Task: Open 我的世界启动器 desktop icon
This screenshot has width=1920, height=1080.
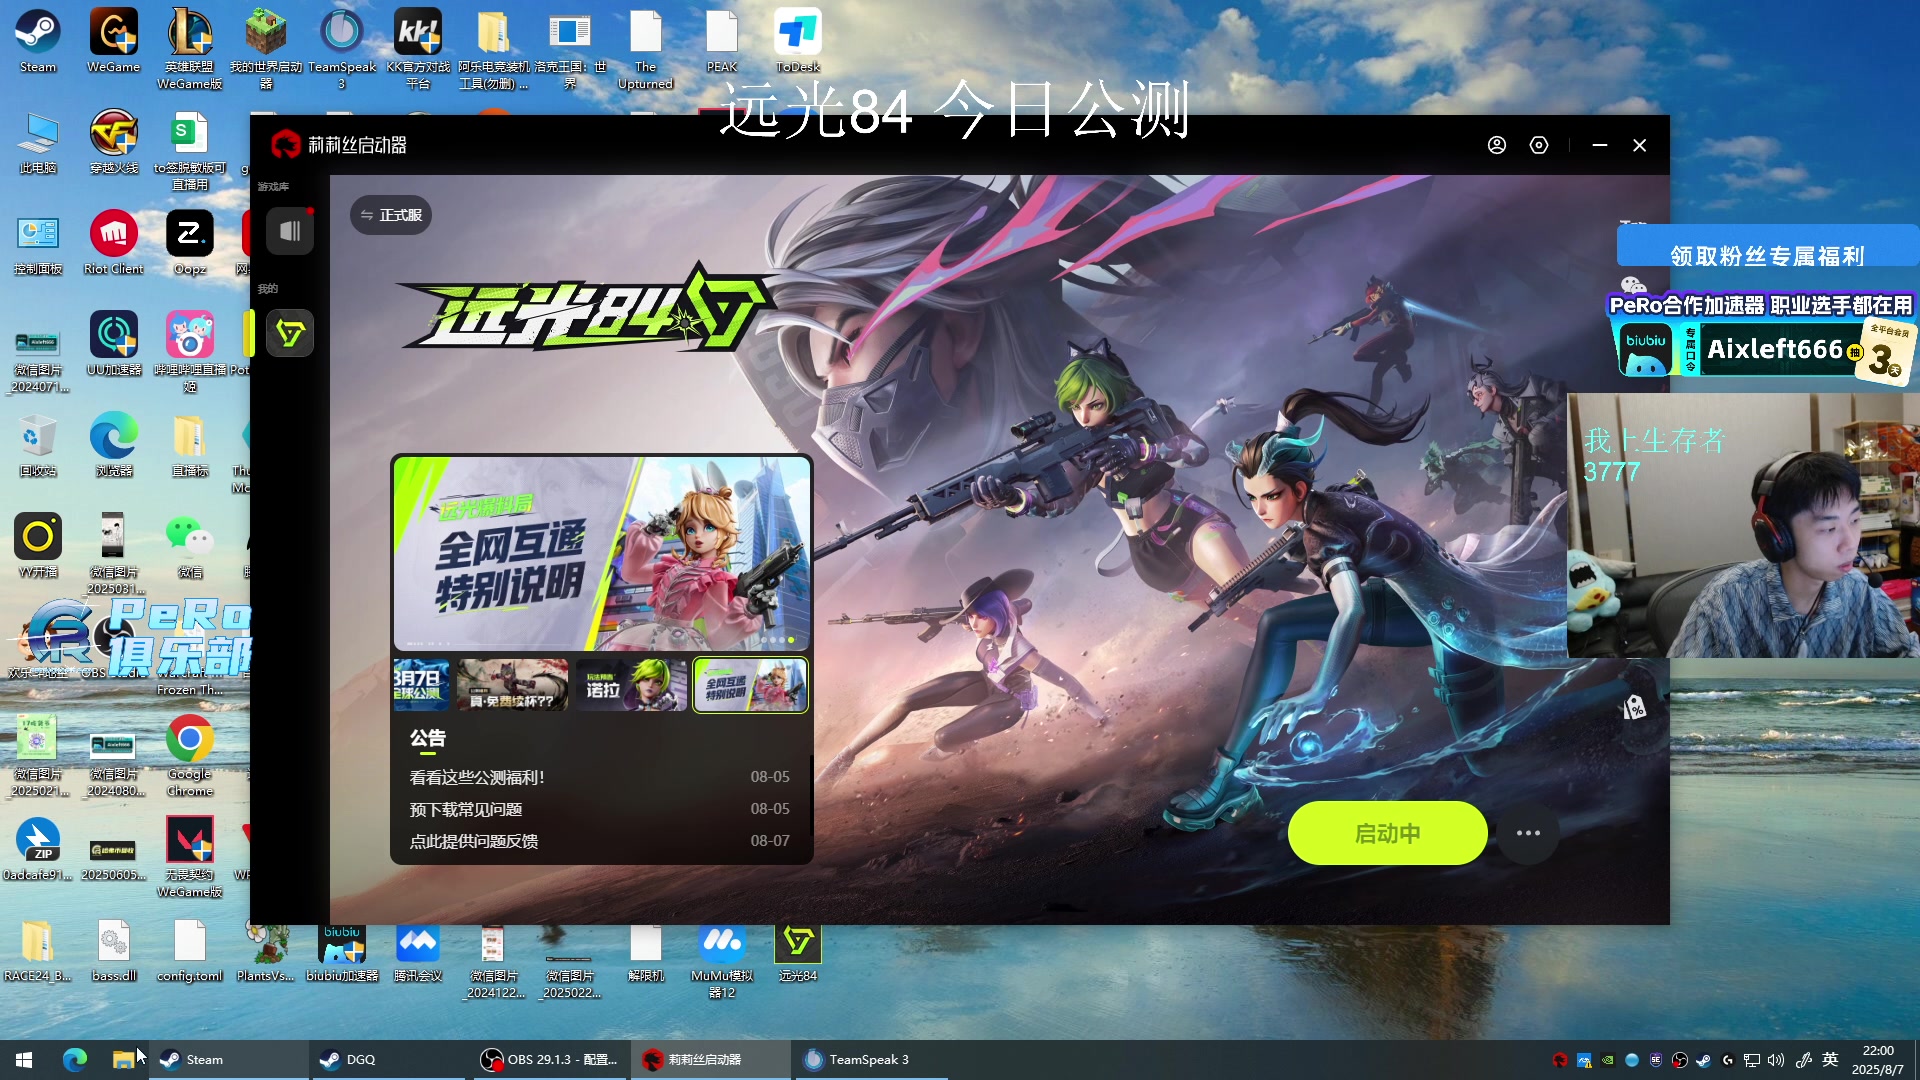Action: tap(266, 49)
